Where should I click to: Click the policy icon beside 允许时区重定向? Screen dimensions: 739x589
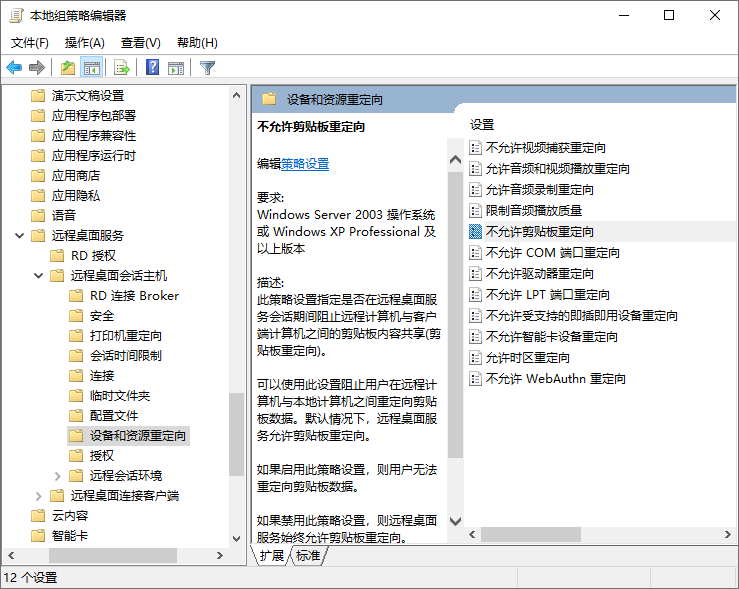(x=475, y=358)
